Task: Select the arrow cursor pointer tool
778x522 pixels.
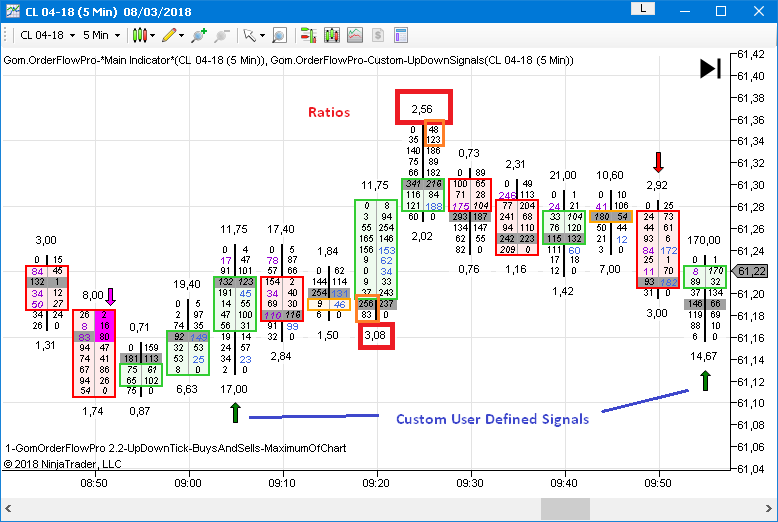Action: click(x=250, y=35)
